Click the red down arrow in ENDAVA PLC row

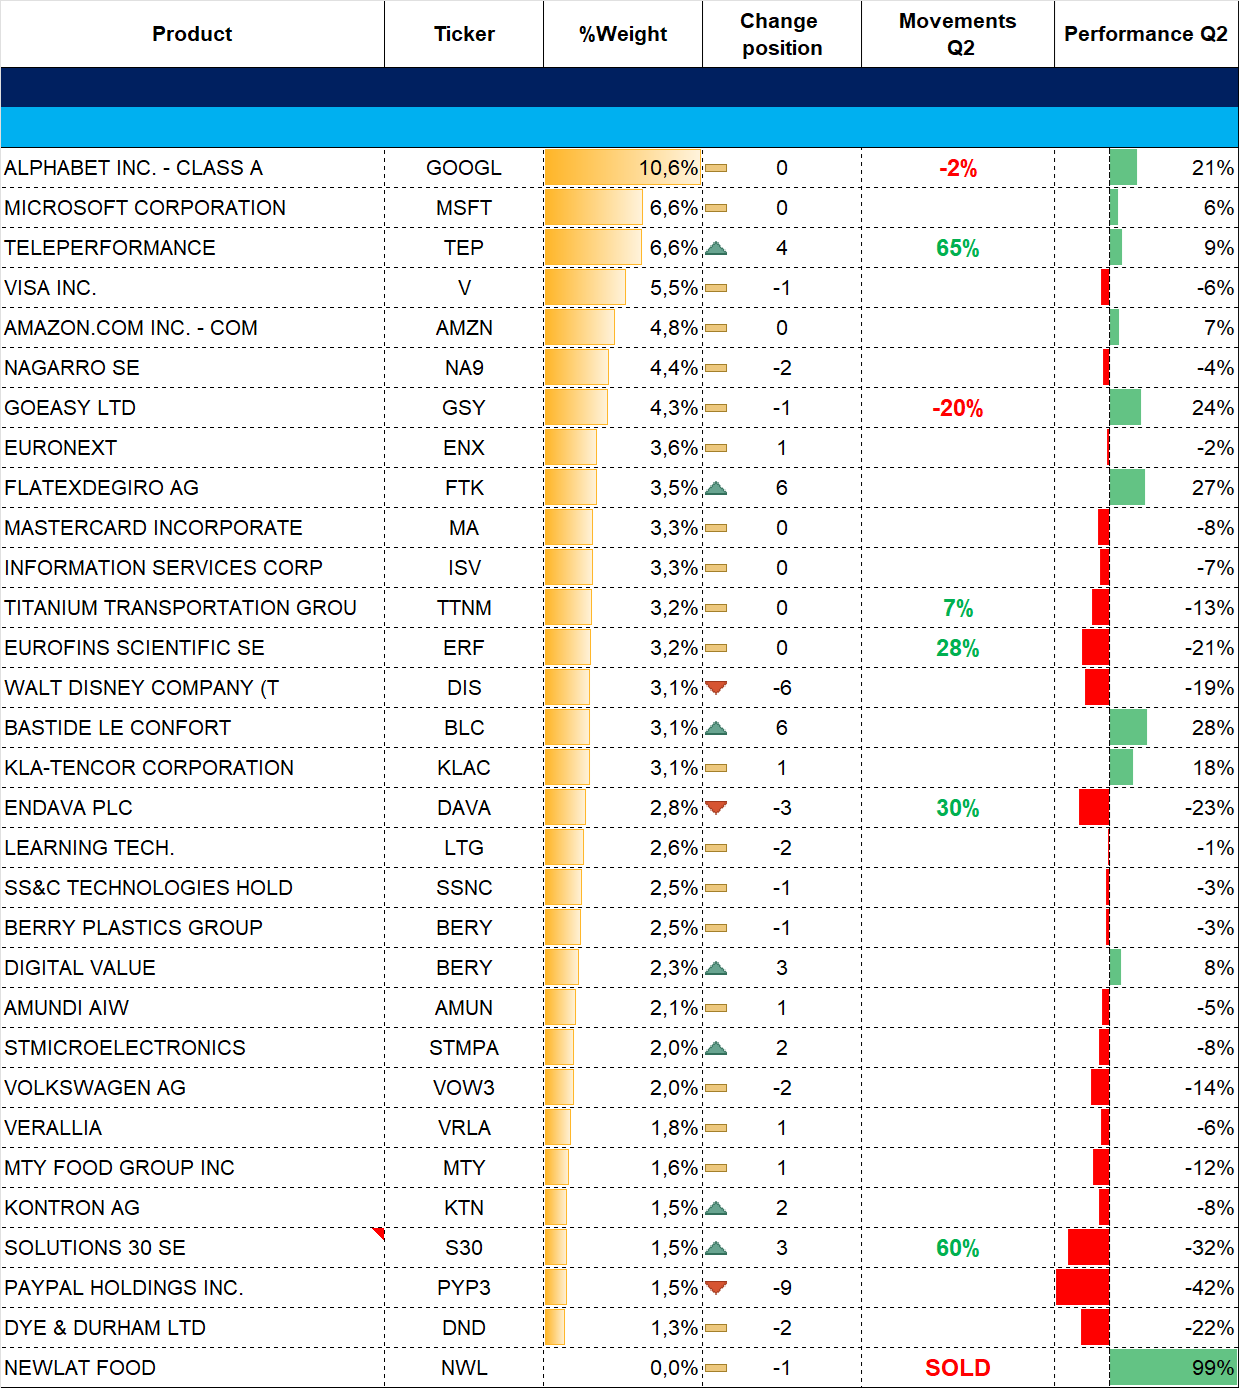click(x=716, y=808)
